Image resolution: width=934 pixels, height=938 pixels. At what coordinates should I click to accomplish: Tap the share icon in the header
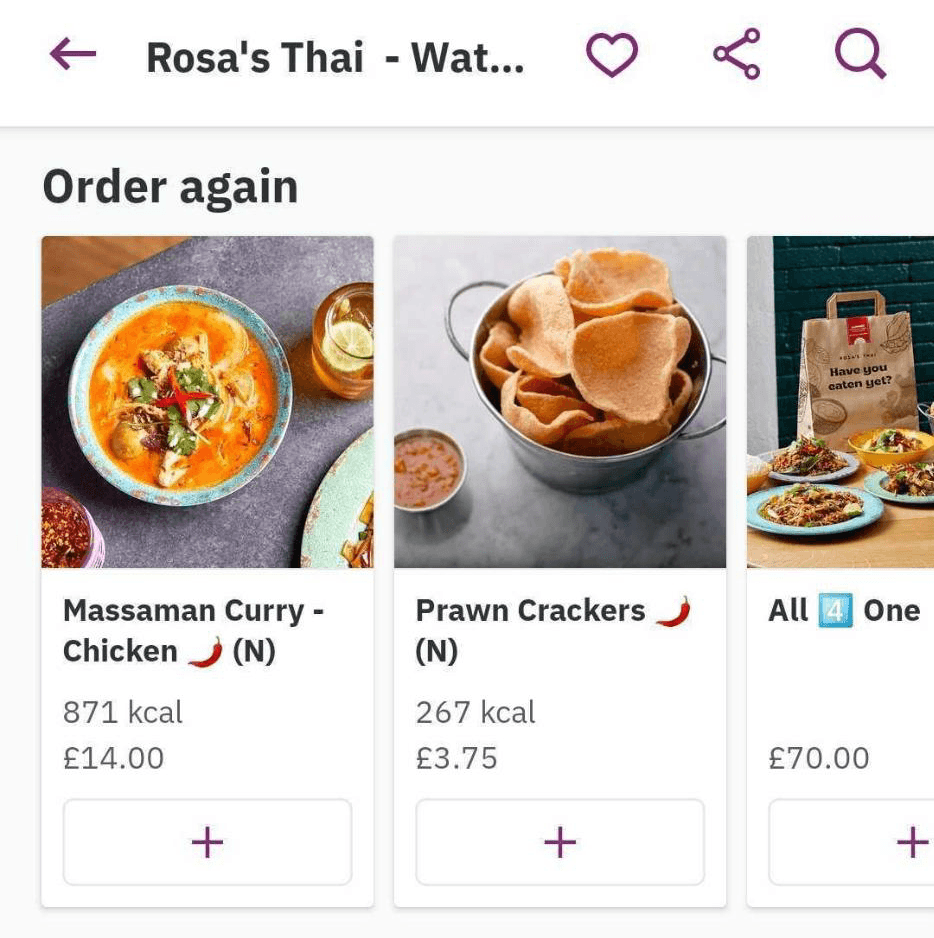[737, 56]
